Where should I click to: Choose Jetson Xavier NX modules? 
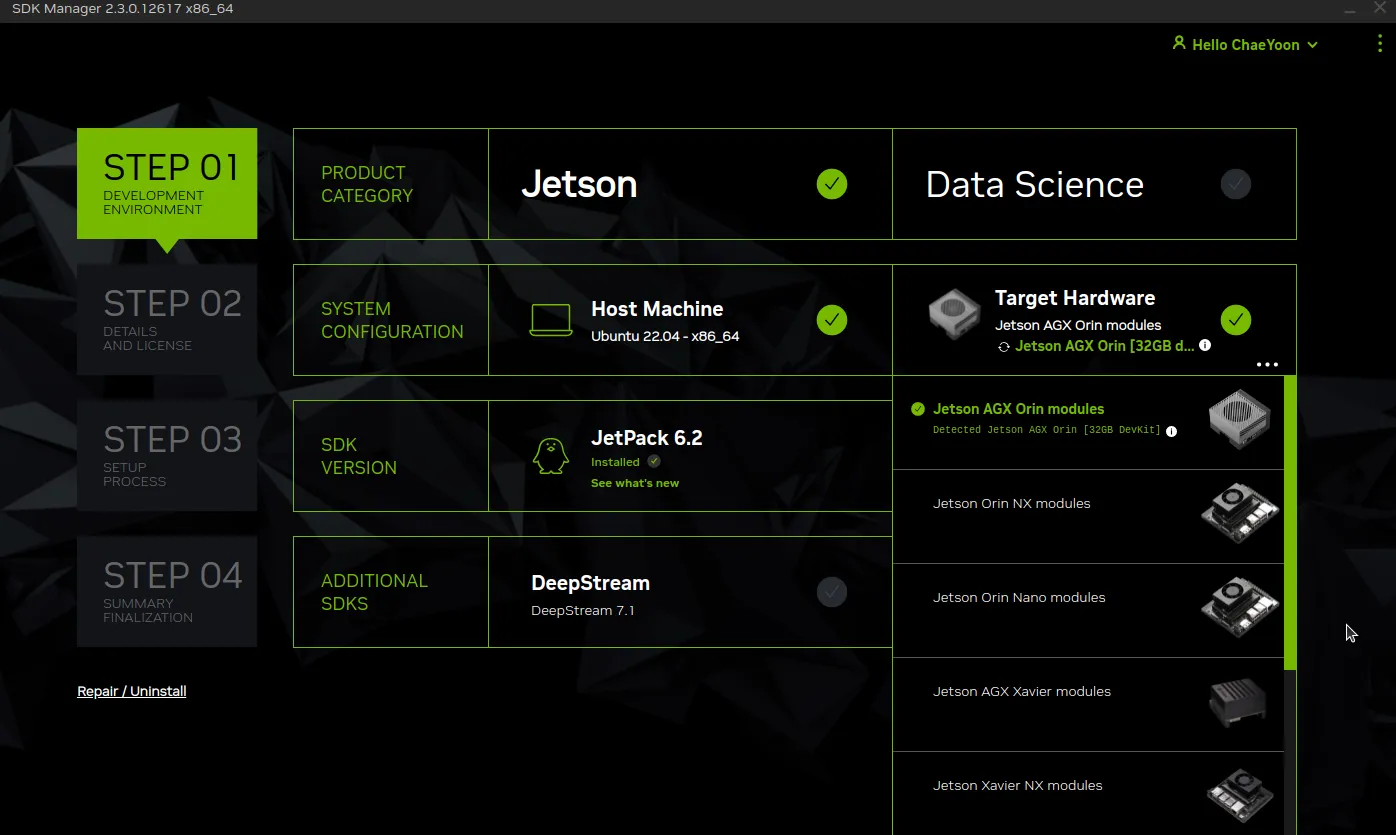click(x=1088, y=793)
